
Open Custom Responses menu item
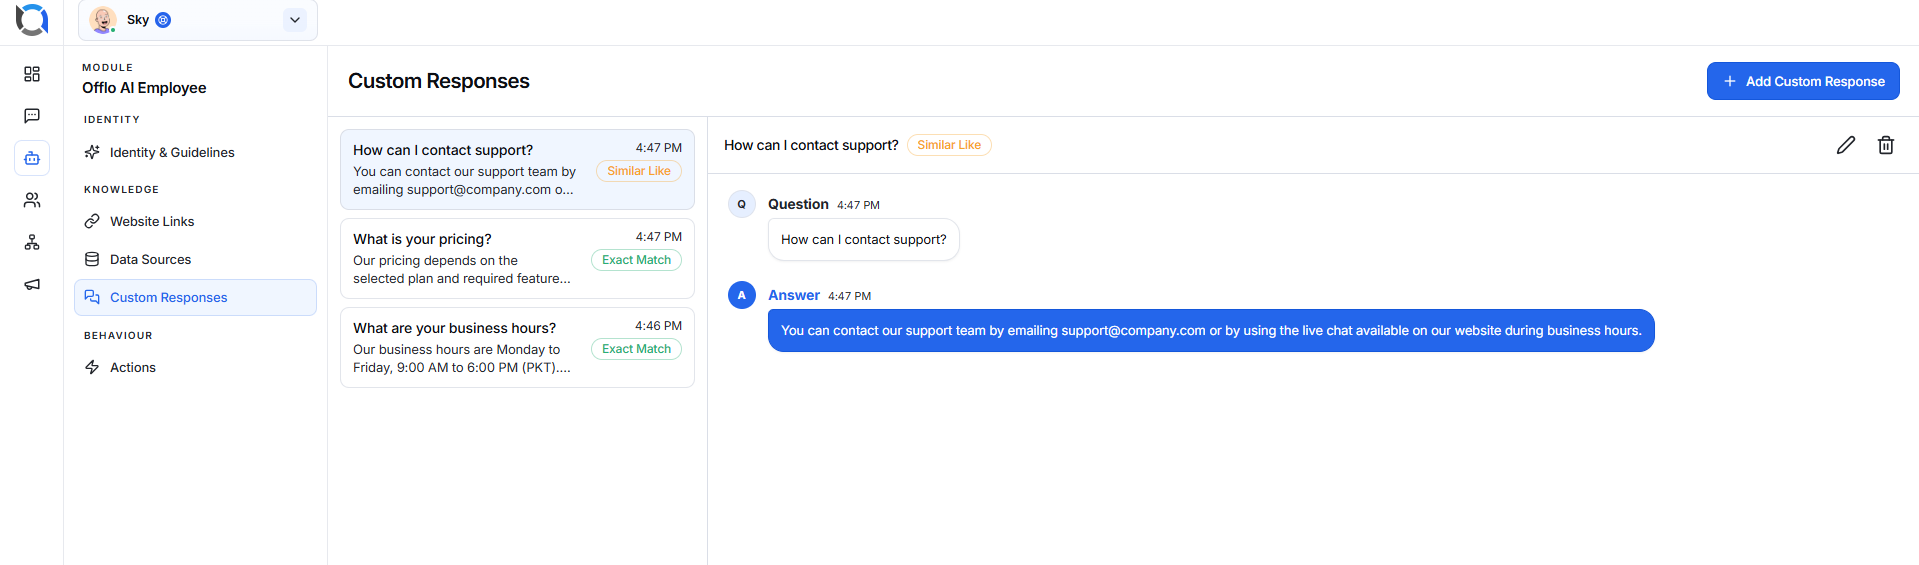pyautogui.click(x=196, y=297)
